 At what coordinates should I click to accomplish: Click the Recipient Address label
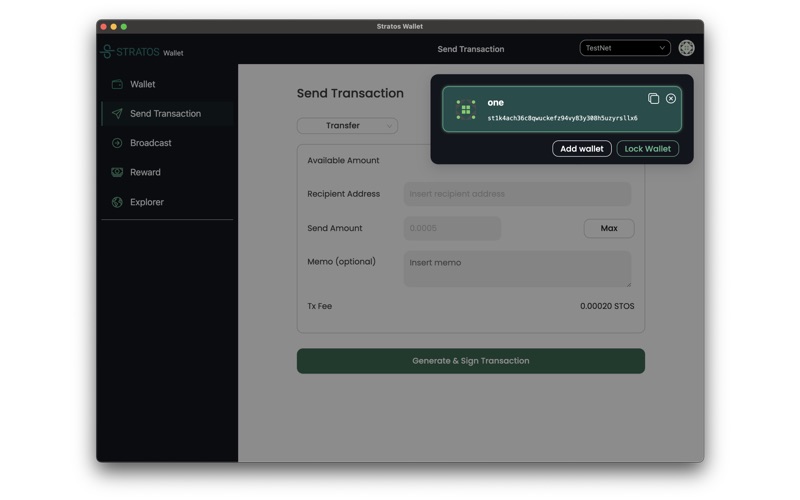point(343,194)
